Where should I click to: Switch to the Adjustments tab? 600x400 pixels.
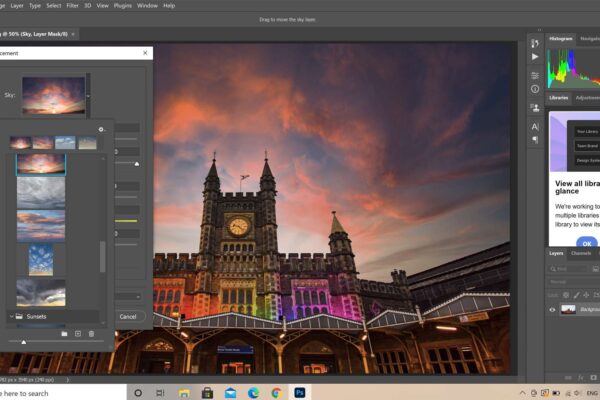[x=587, y=98]
